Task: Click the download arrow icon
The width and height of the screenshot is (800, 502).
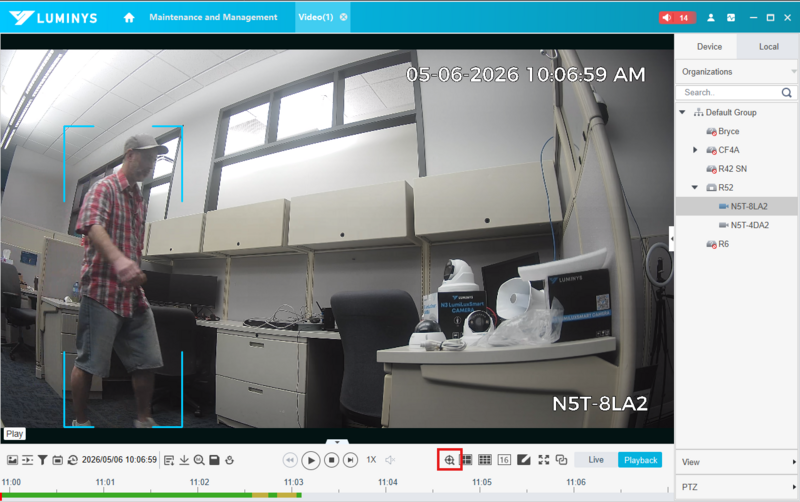Action: (x=184, y=460)
